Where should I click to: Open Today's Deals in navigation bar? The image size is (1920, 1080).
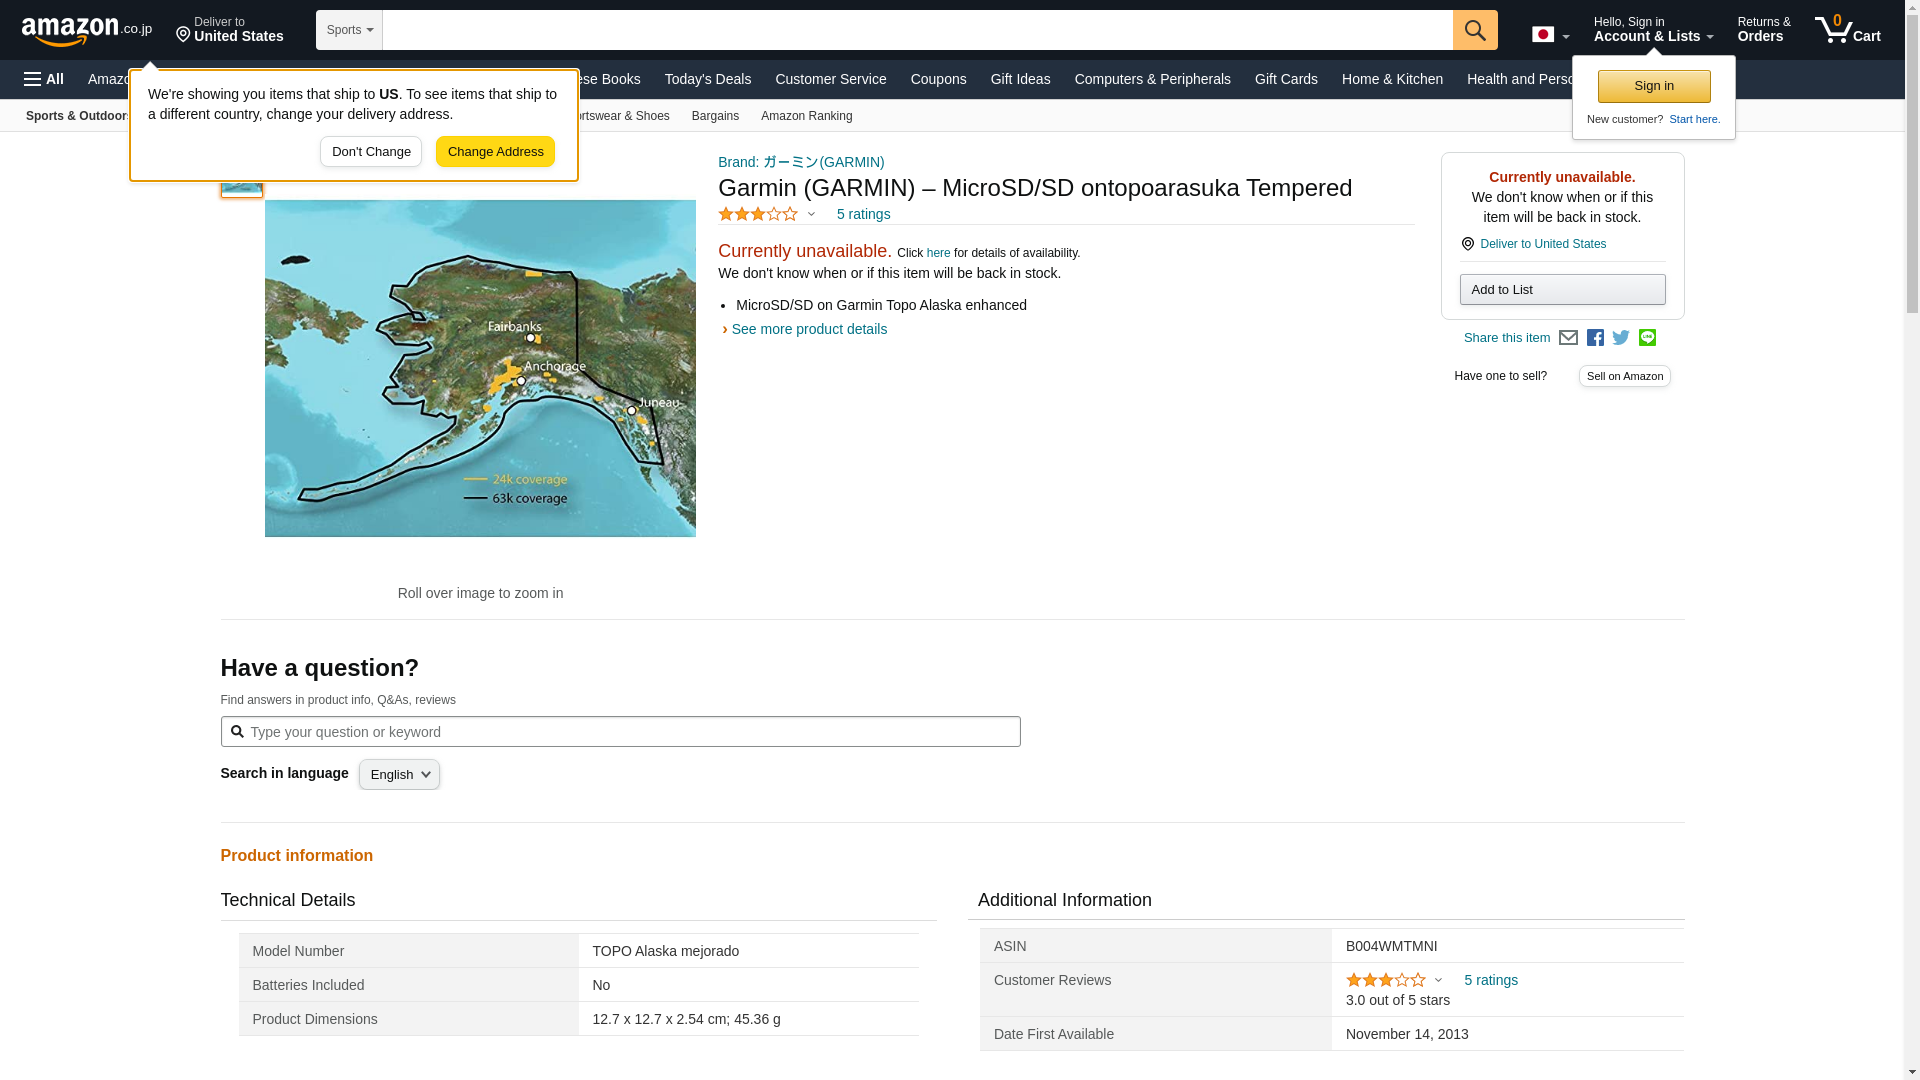(707, 79)
